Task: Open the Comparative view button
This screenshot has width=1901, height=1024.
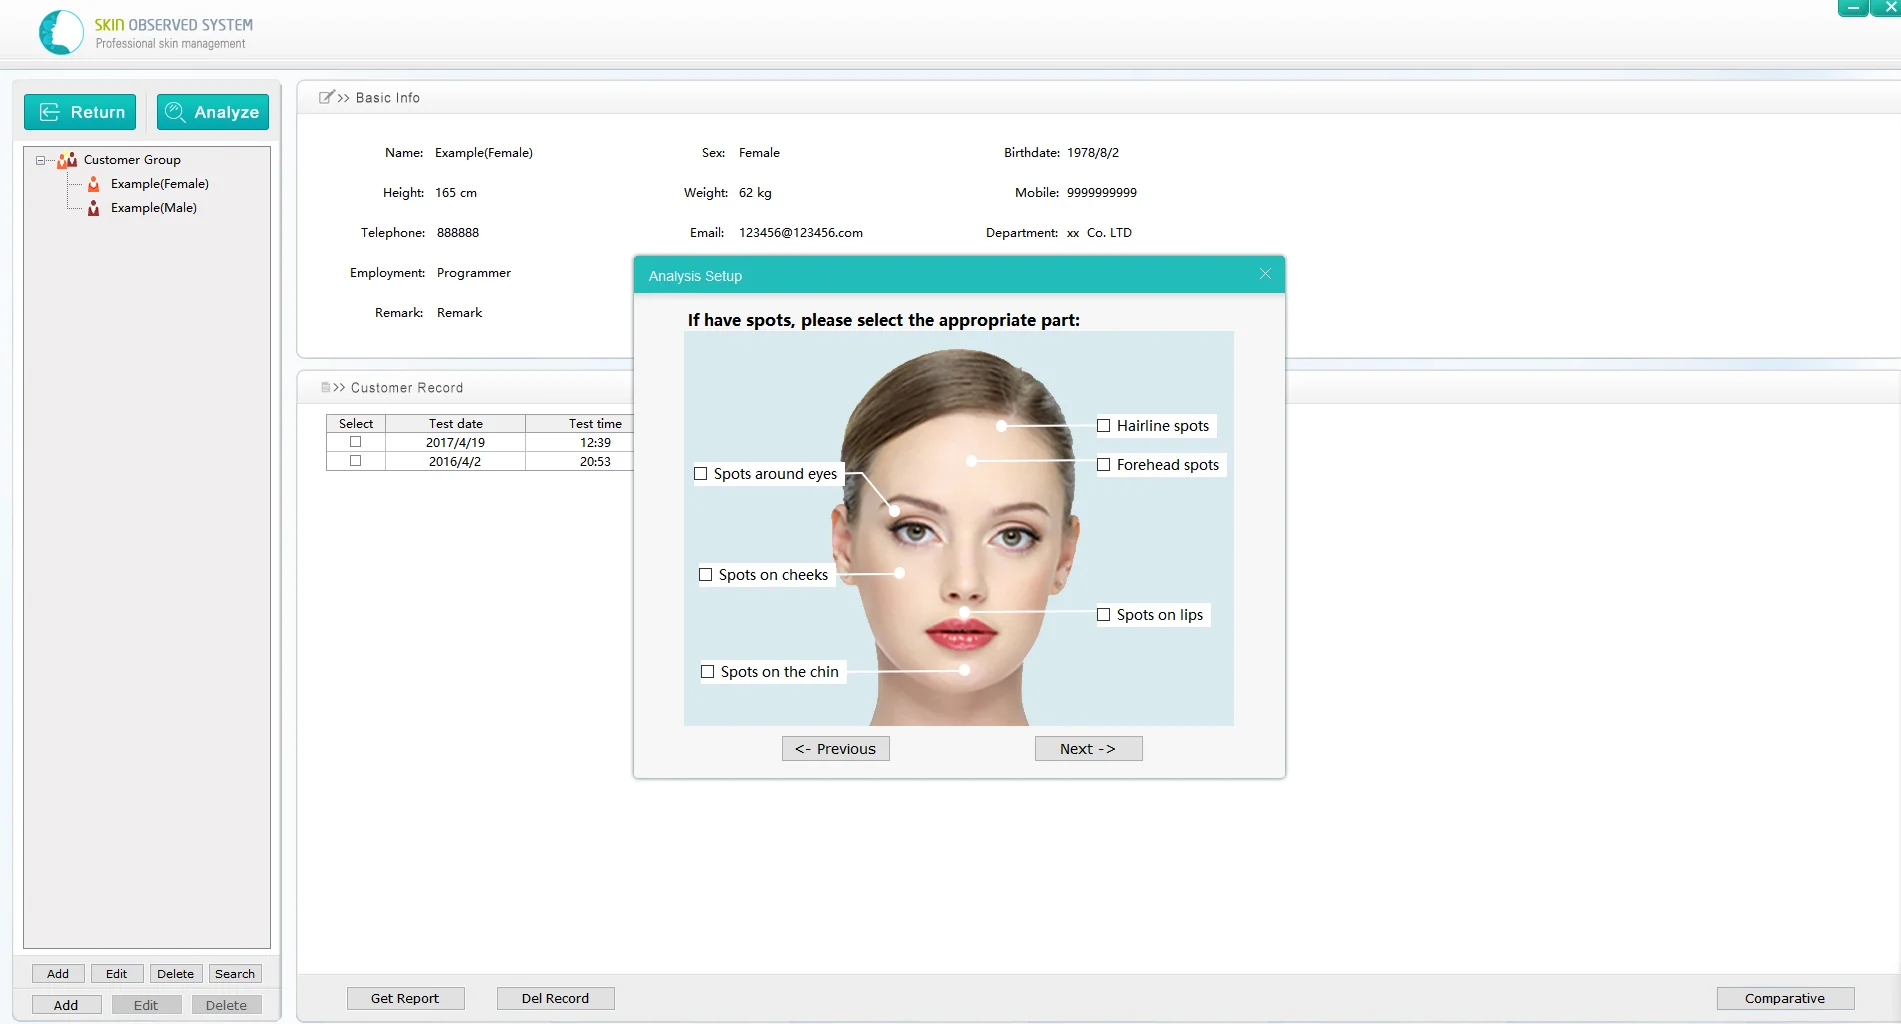Action: click(x=1785, y=998)
